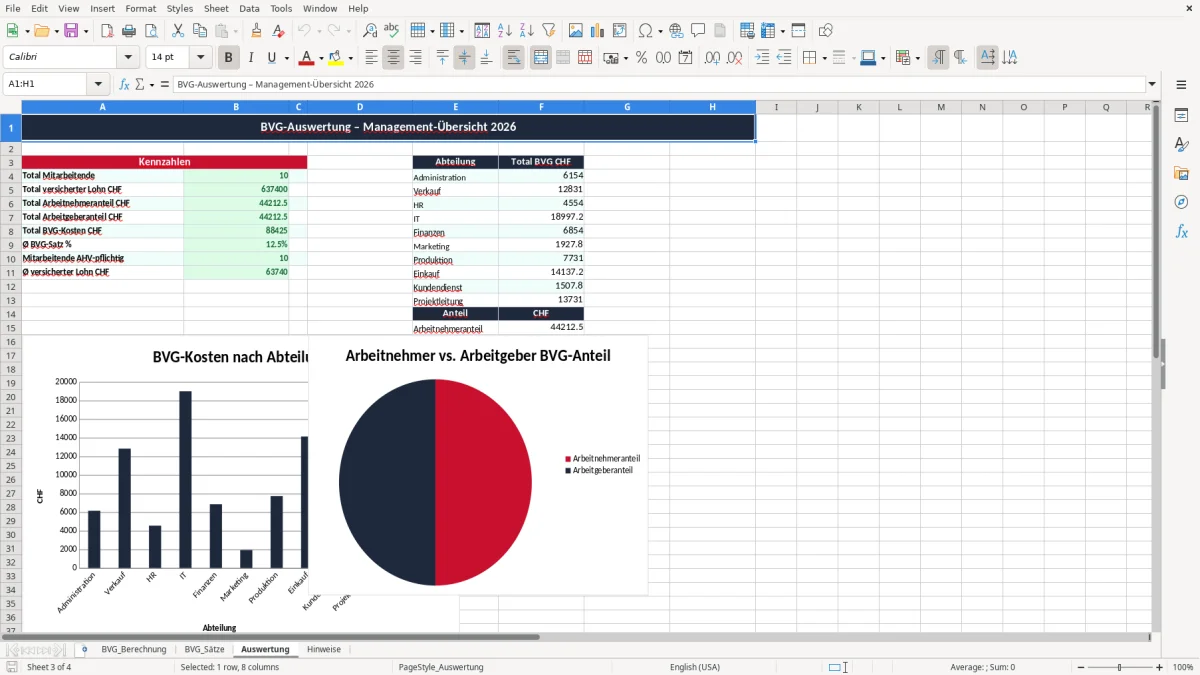Open Function Wizard fx icon
Image resolution: width=1200 pixels, height=675 pixels.
pos(124,84)
